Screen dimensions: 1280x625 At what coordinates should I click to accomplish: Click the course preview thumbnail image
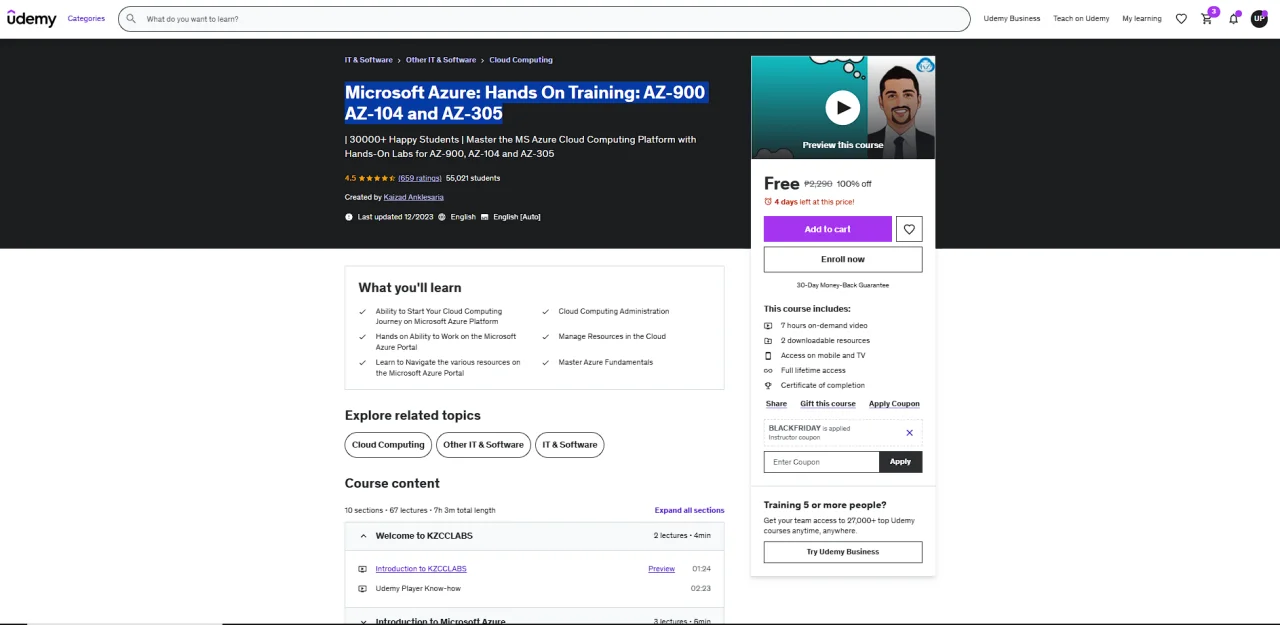point(843,107)
